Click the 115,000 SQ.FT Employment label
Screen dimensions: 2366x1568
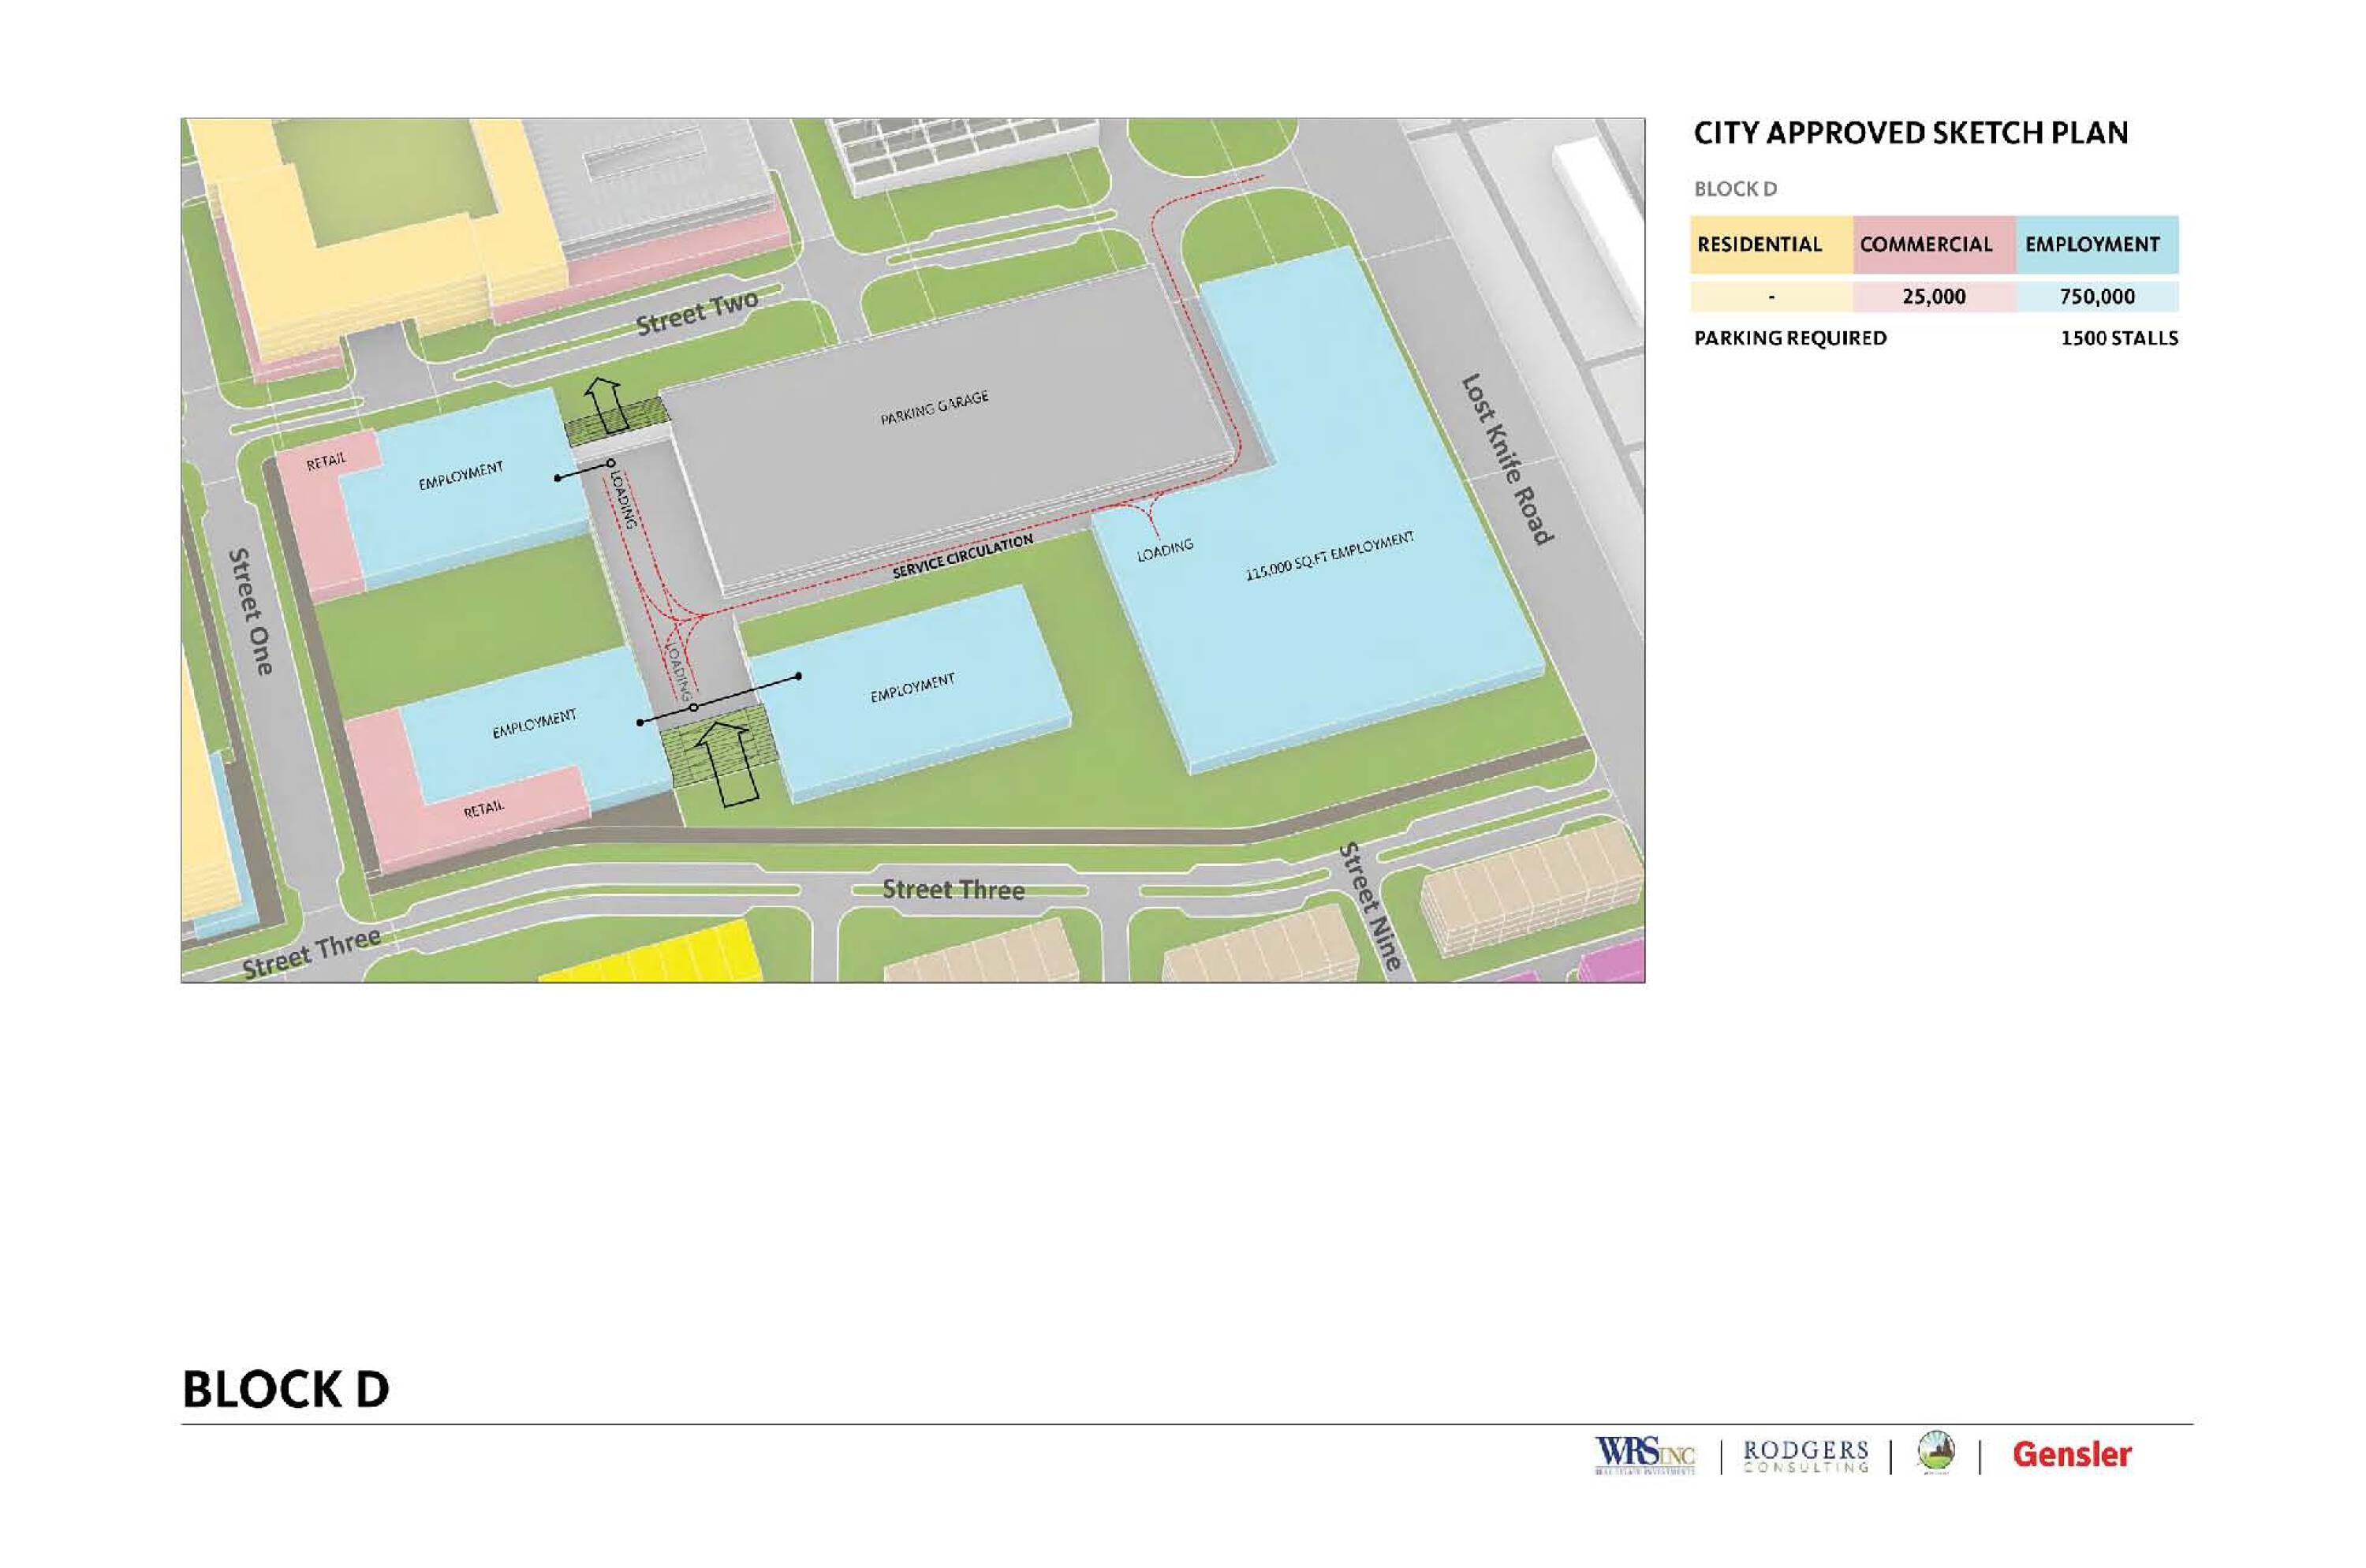[x=1329, y=556]
